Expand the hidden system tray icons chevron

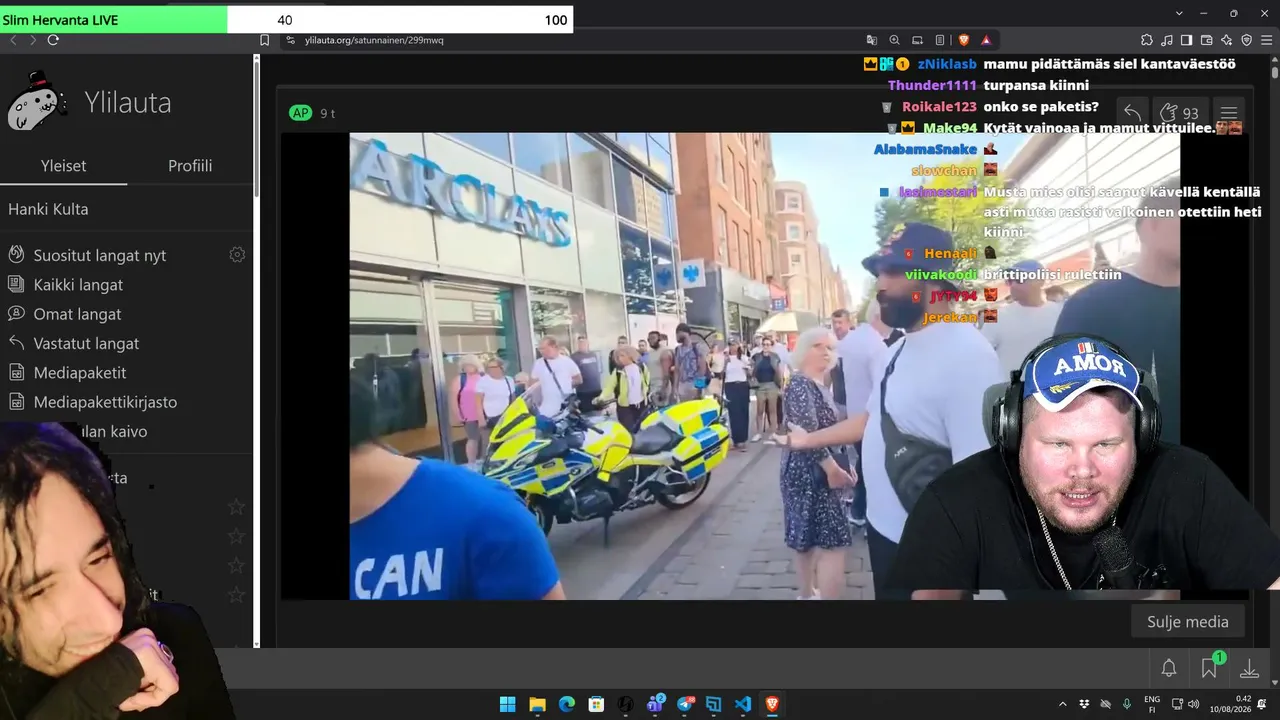[x=1062, y=704]
